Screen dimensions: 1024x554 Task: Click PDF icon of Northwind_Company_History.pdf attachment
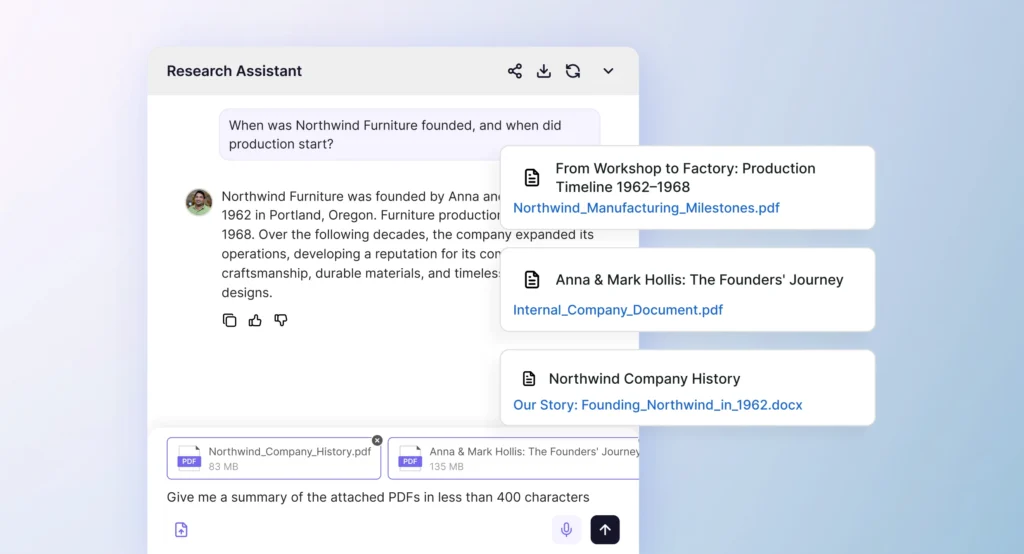coord(189,458)
